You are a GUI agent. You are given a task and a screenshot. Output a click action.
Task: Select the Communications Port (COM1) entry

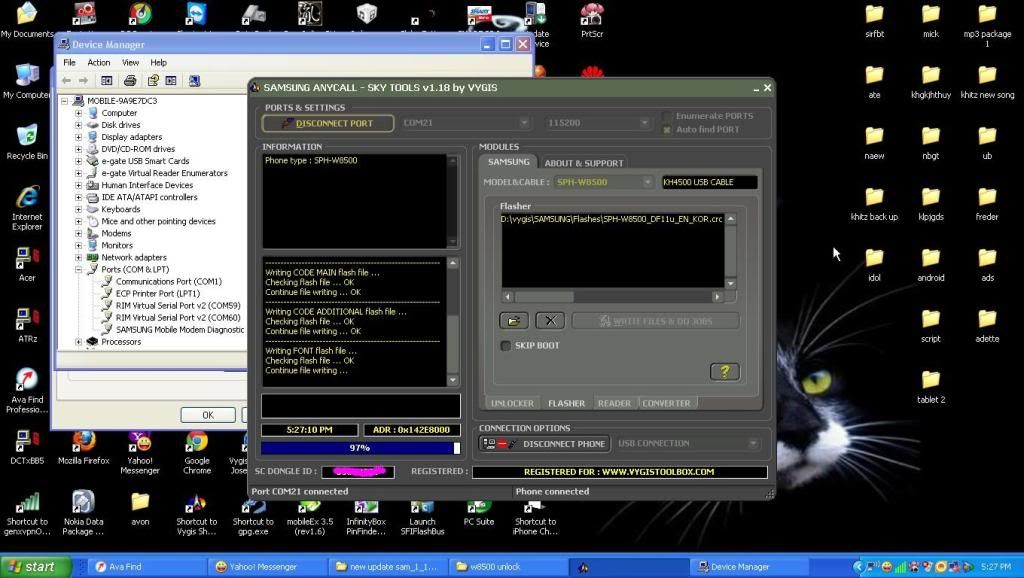pyautogui.click(x=168, y=281)
